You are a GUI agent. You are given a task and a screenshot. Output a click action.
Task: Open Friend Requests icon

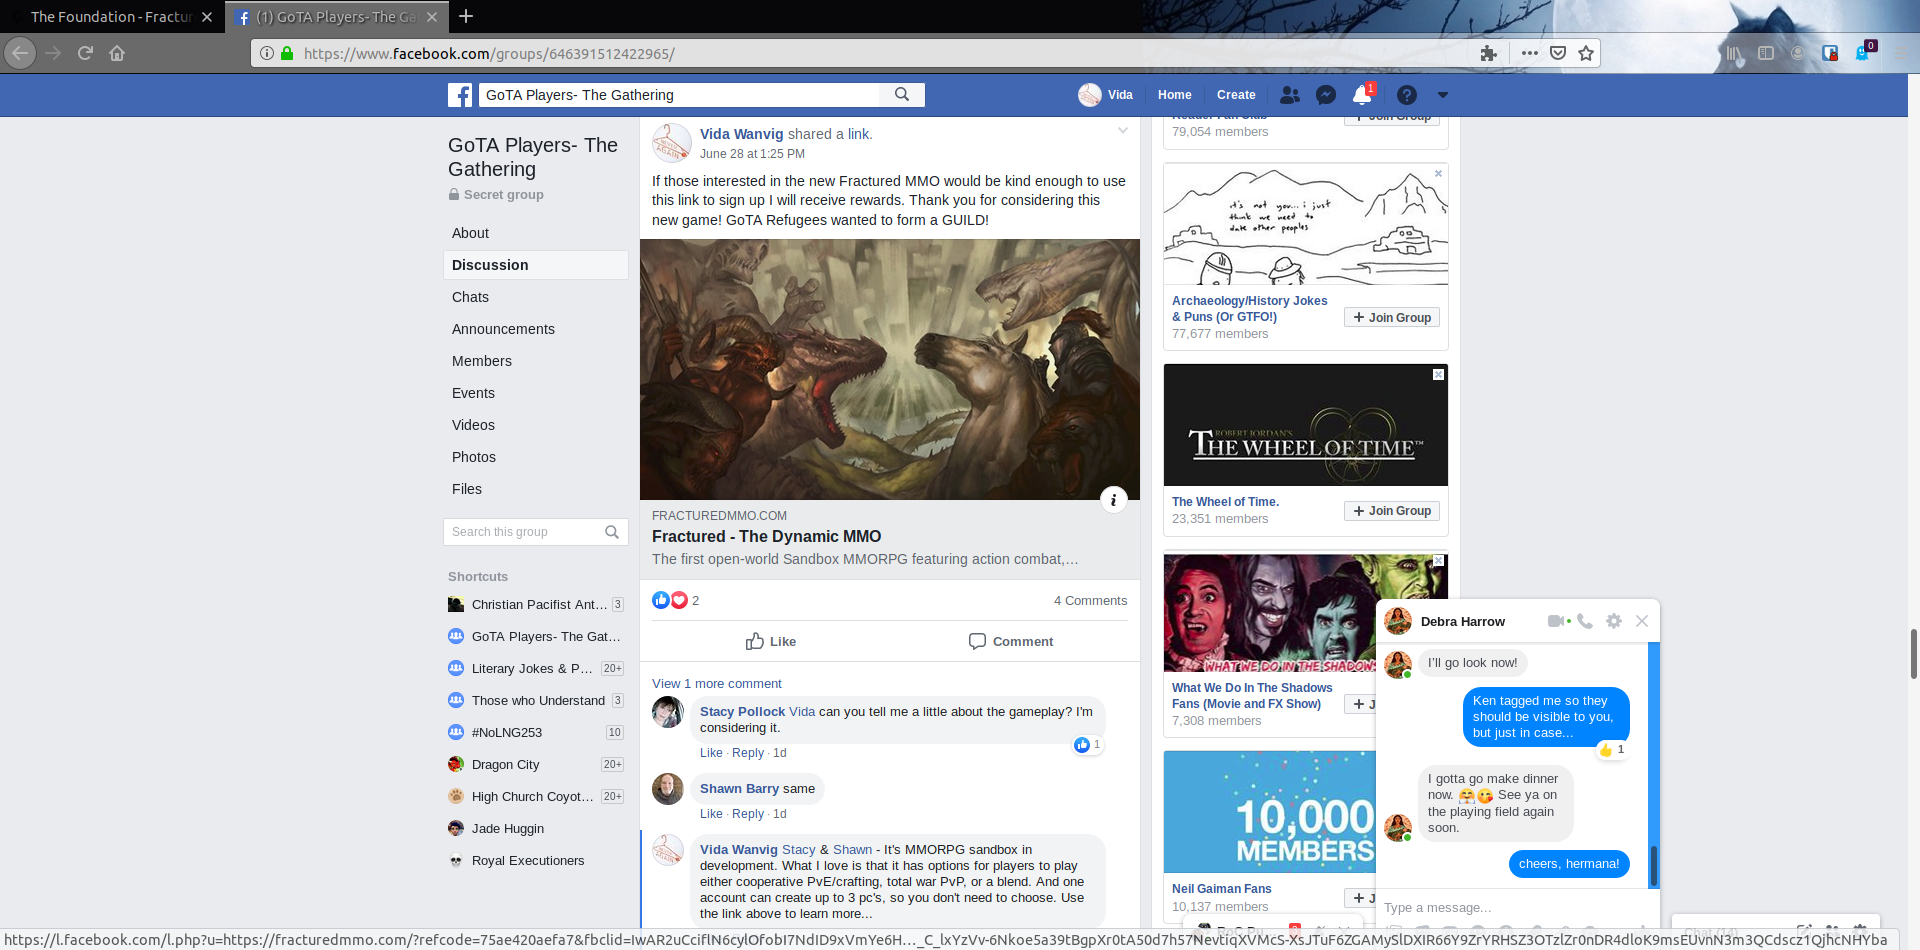coord(1290,95)
